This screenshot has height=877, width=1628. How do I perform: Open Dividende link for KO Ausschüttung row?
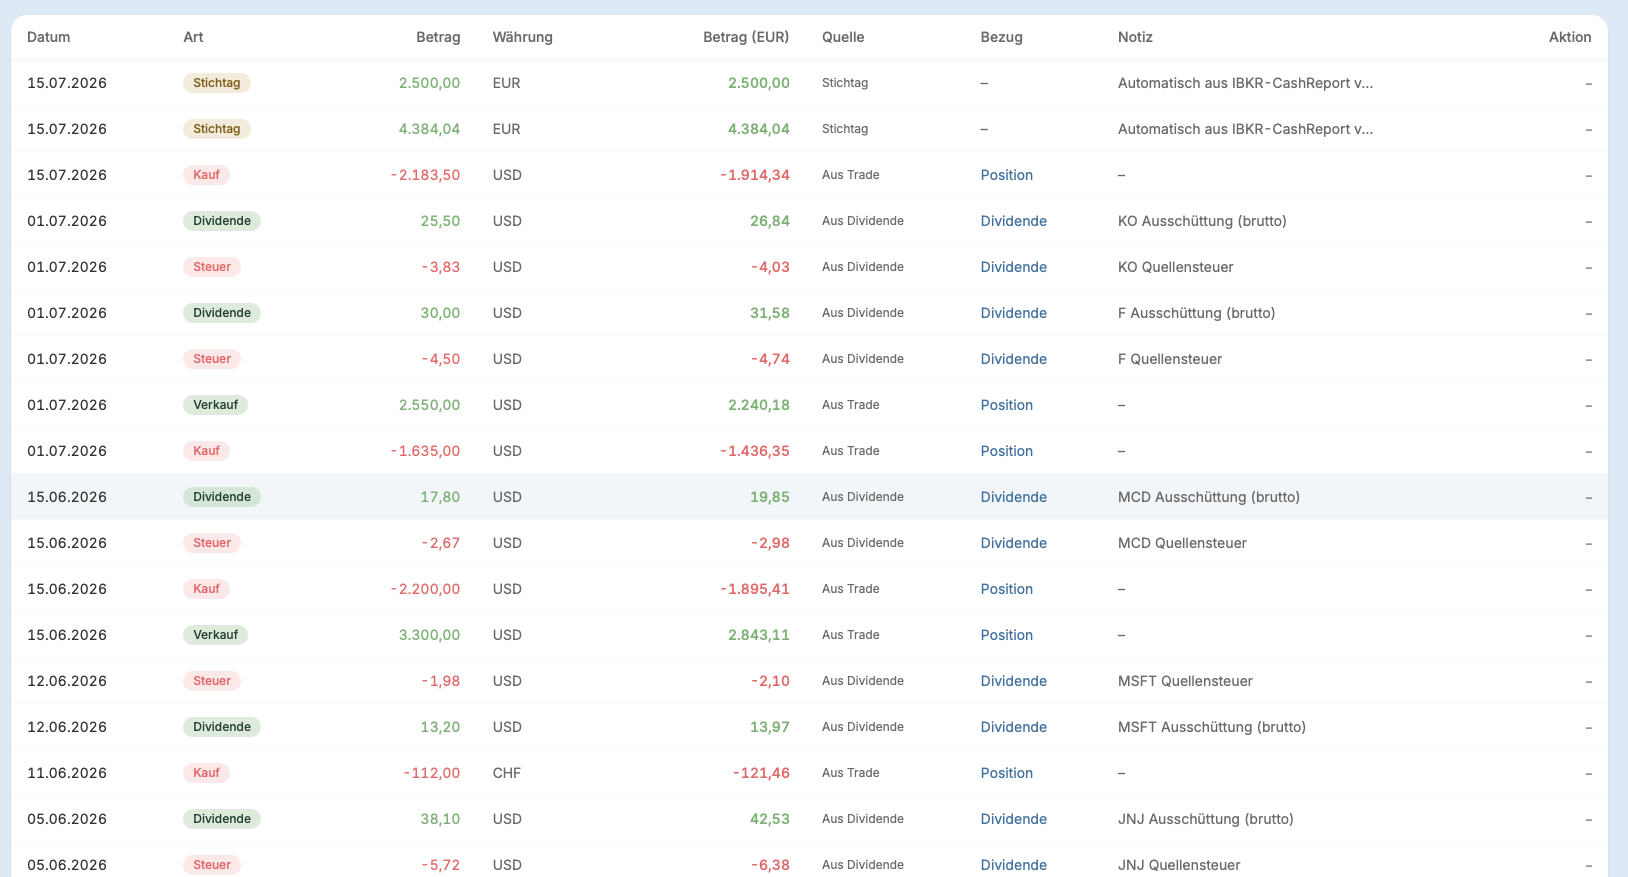coord(1013,221)
